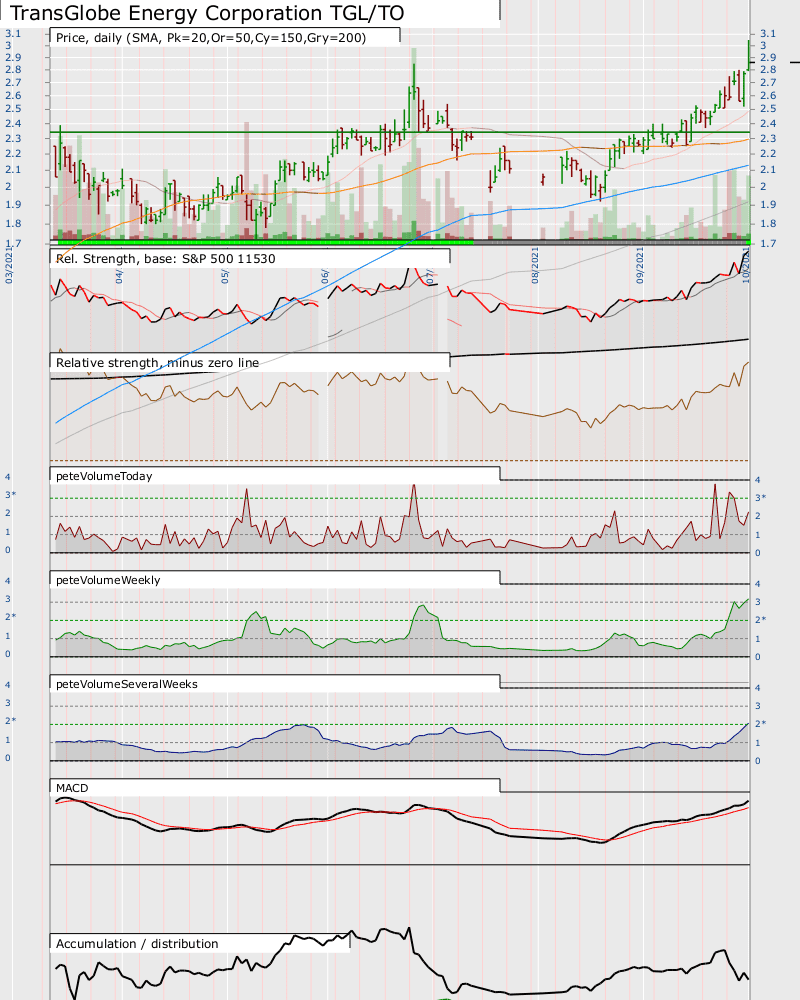800x1000 pixels.
Task: Click the 2.3 price label on right axis
Action: [x=768, y=138]
